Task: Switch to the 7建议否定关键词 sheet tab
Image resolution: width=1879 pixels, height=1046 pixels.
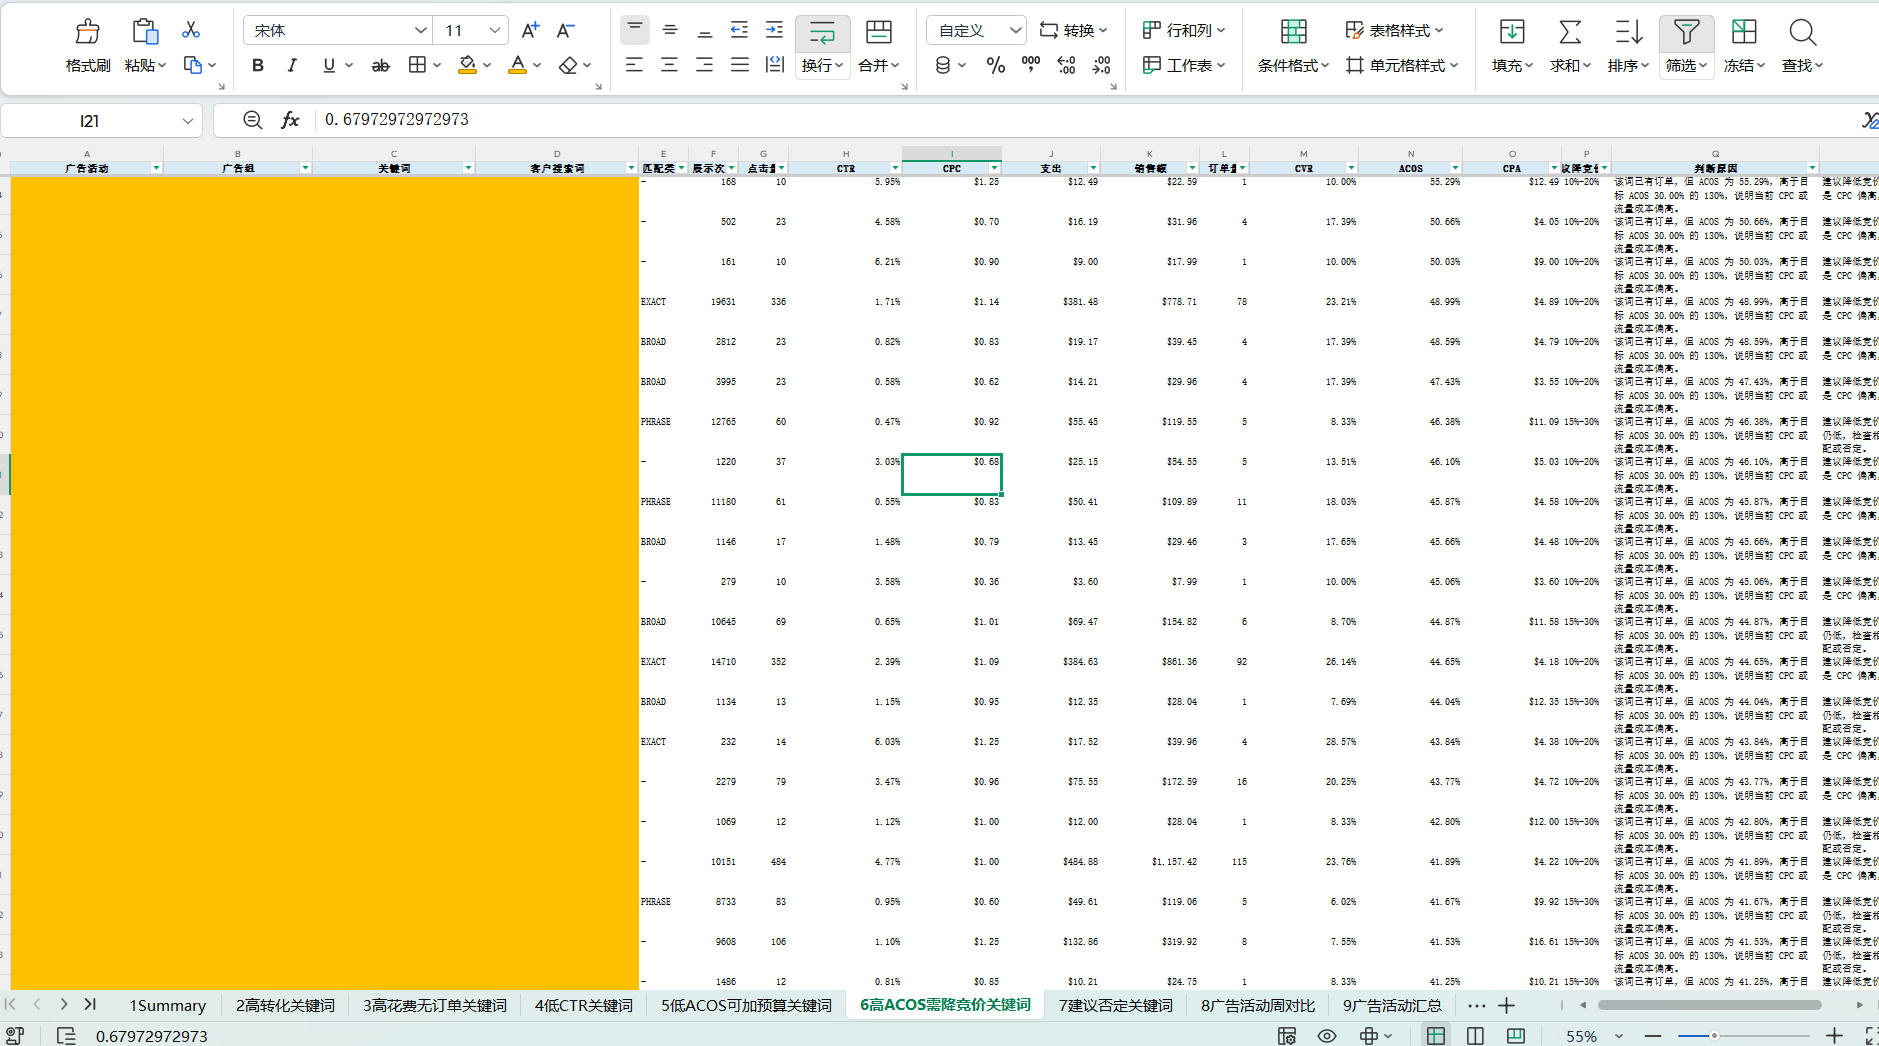Action: pyautogui.click(x=1115, y=1005)
